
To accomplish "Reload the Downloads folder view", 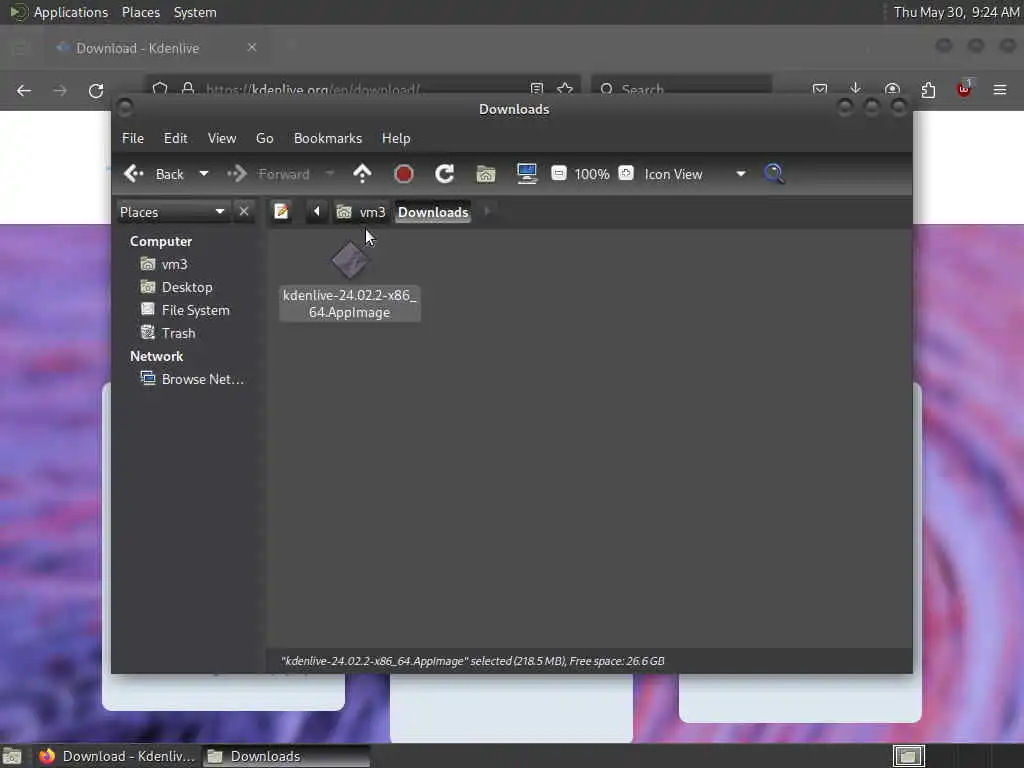I will (x=445, y=174).
